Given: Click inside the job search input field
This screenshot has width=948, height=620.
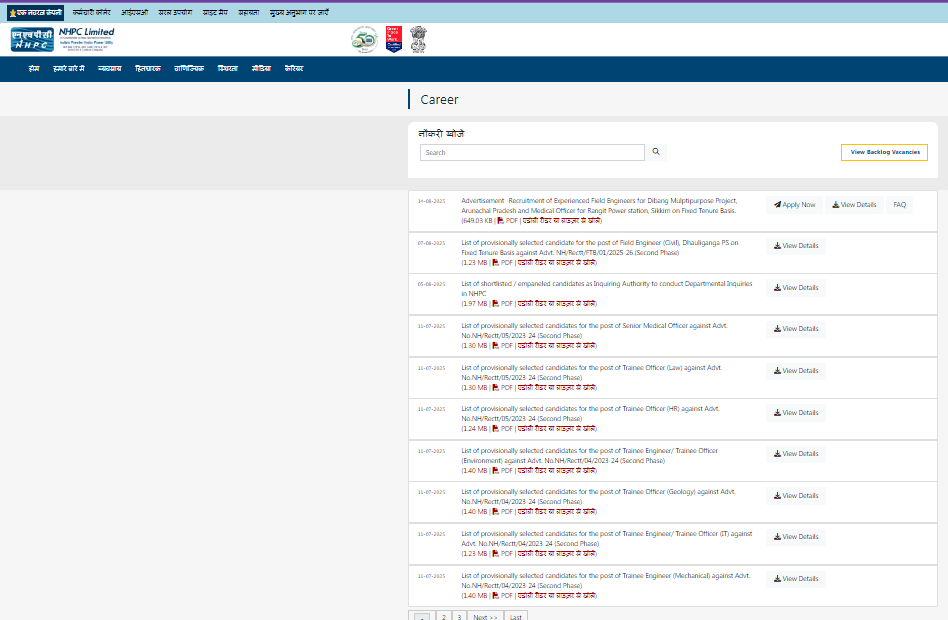Looking at the screenshot, I should pyautogui.click(x=530, y=152).
